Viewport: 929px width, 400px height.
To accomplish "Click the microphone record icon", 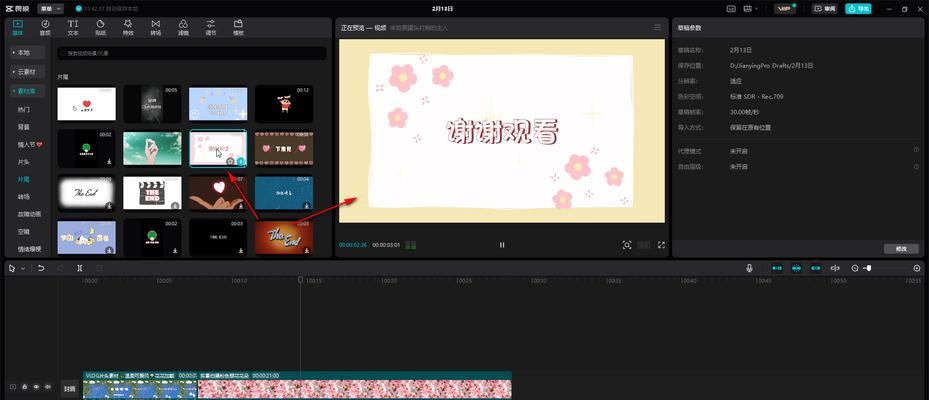I will (x=749, y=268).
